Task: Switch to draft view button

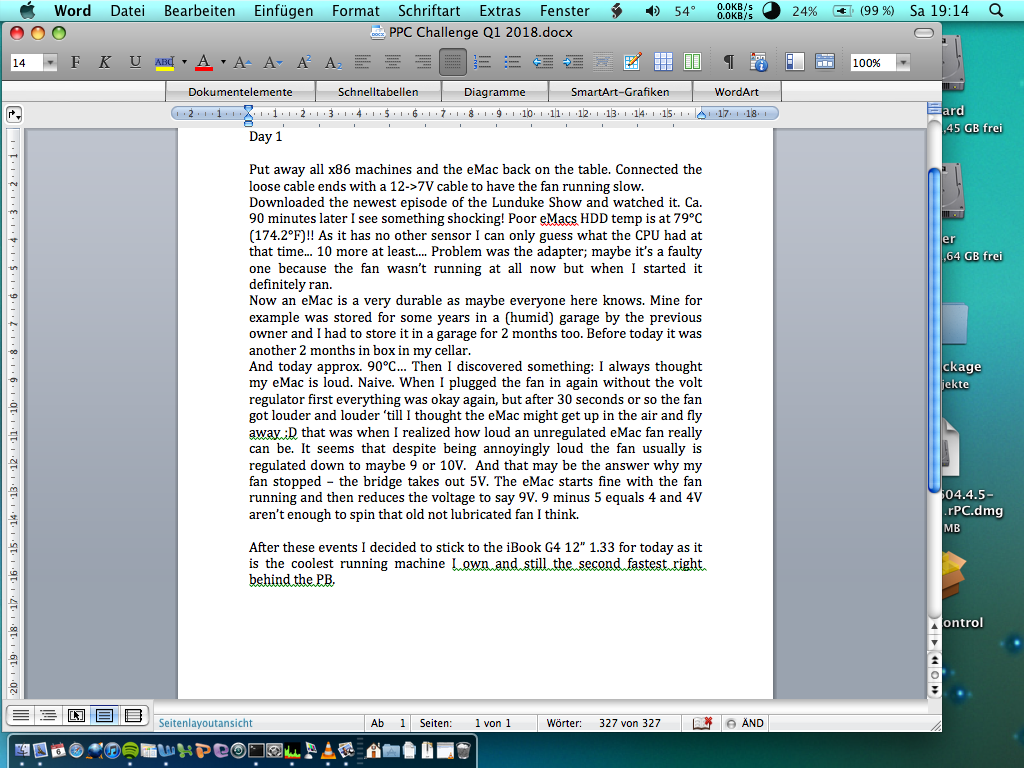Action: [x=21, y=715]
